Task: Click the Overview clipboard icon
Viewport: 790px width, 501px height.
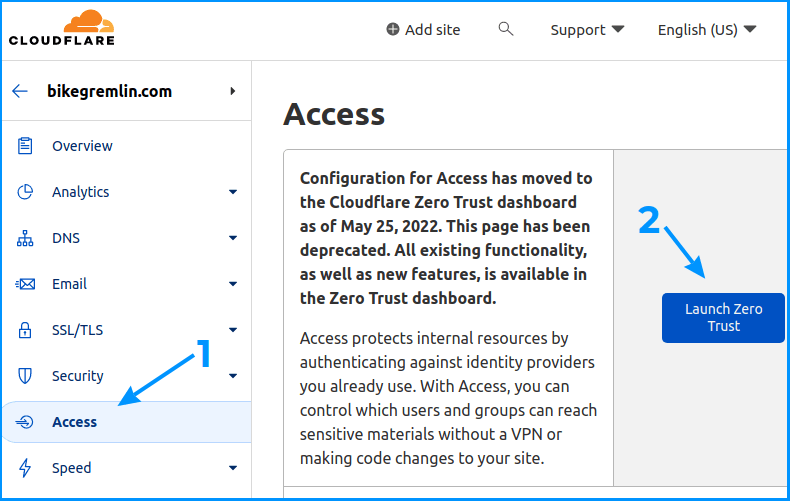Action: pyautogui.click(x=25, y=146)
